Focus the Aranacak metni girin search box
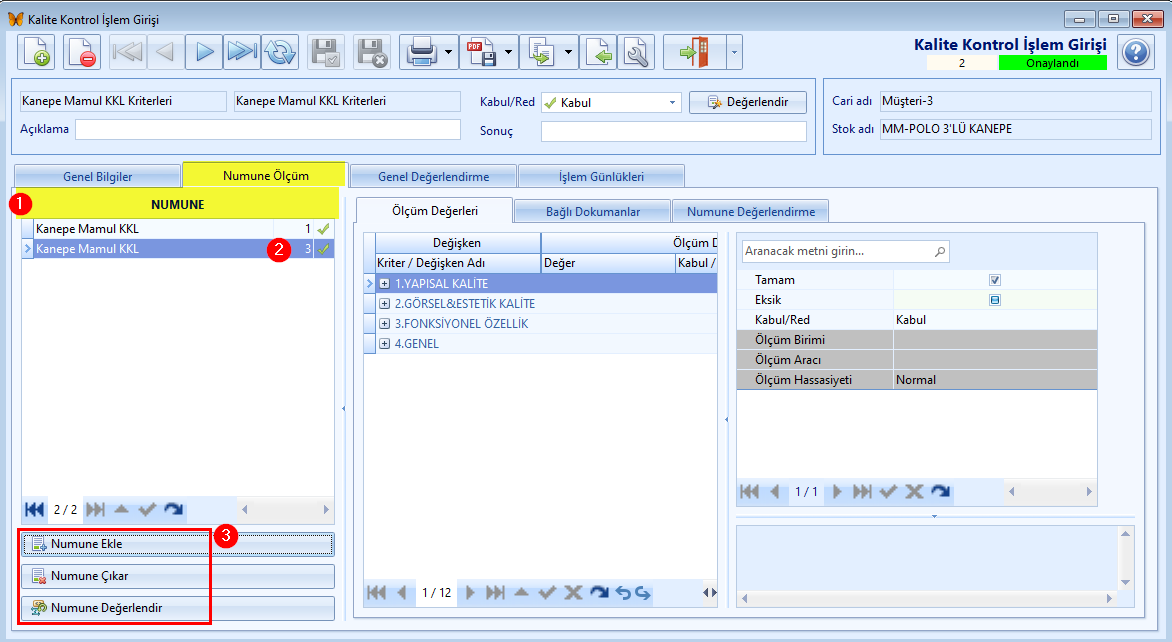The image size is (1172, 642). pyautogui.click(x=845, y=252)
